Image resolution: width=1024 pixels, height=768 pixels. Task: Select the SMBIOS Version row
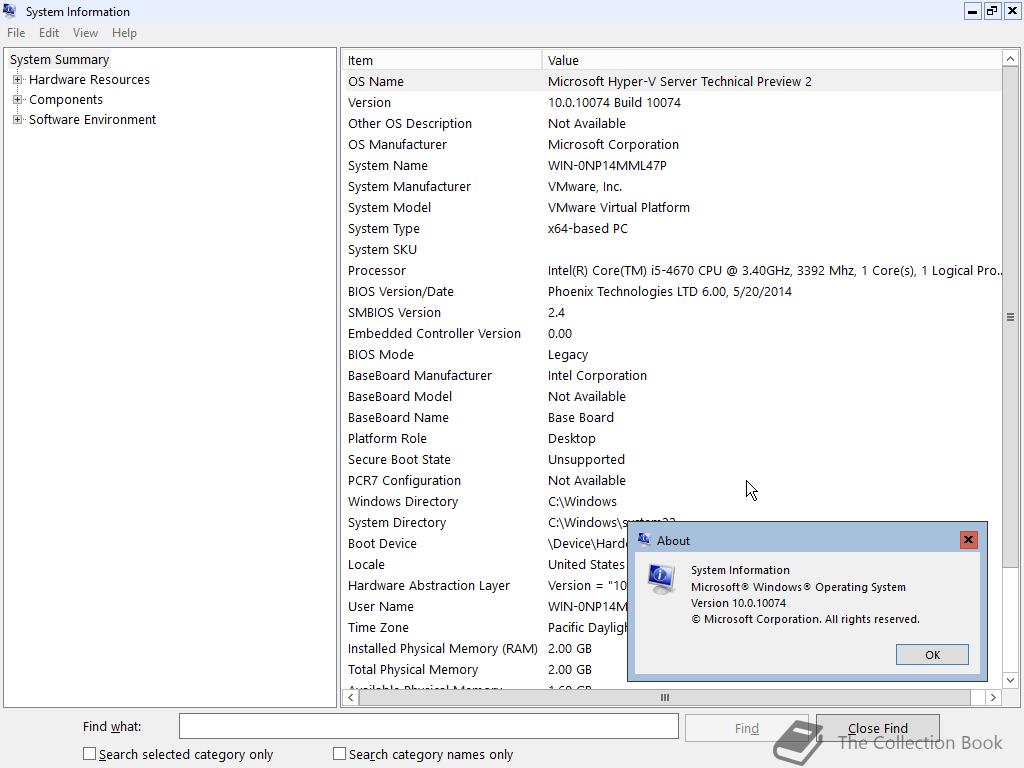pyautogui.click(x=671, y=312)
